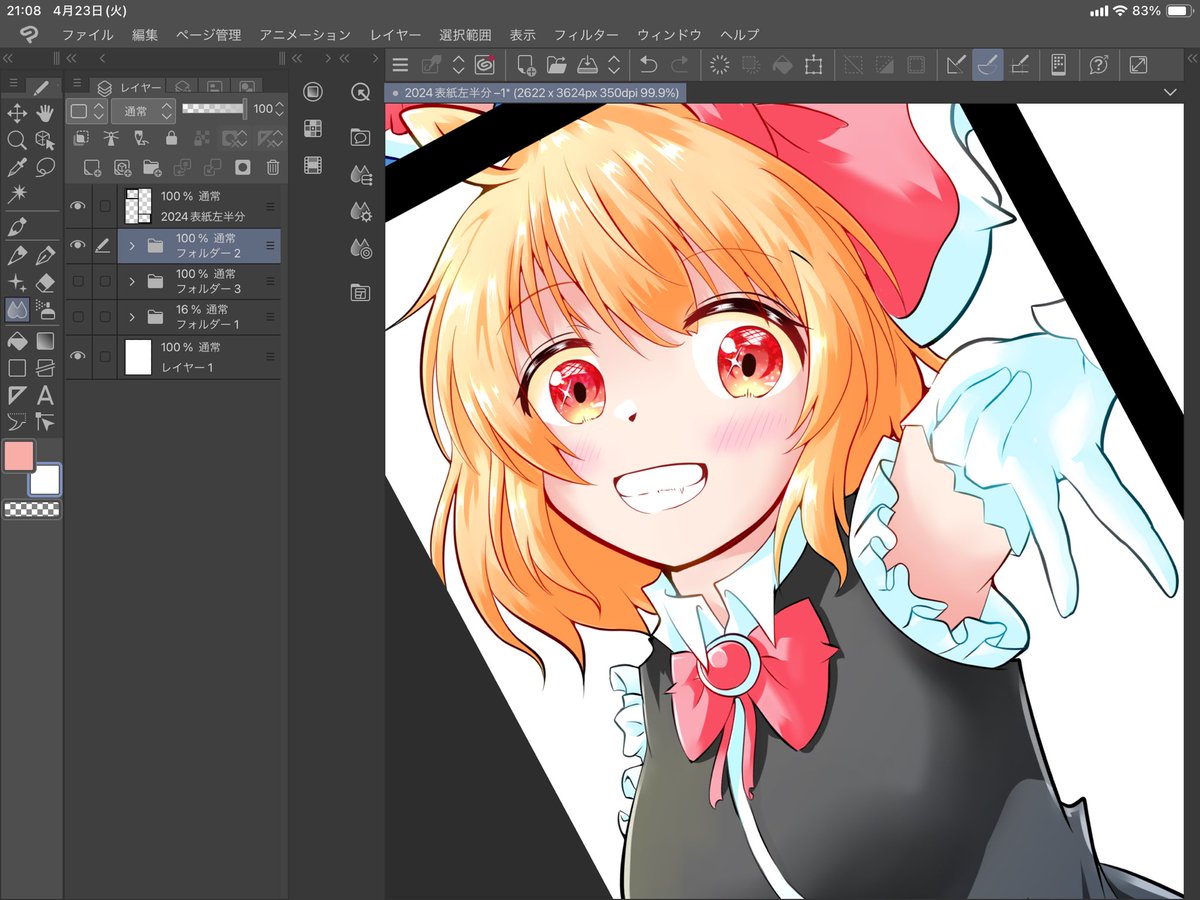Create a layer mask icon

click(x=242, y=167)
